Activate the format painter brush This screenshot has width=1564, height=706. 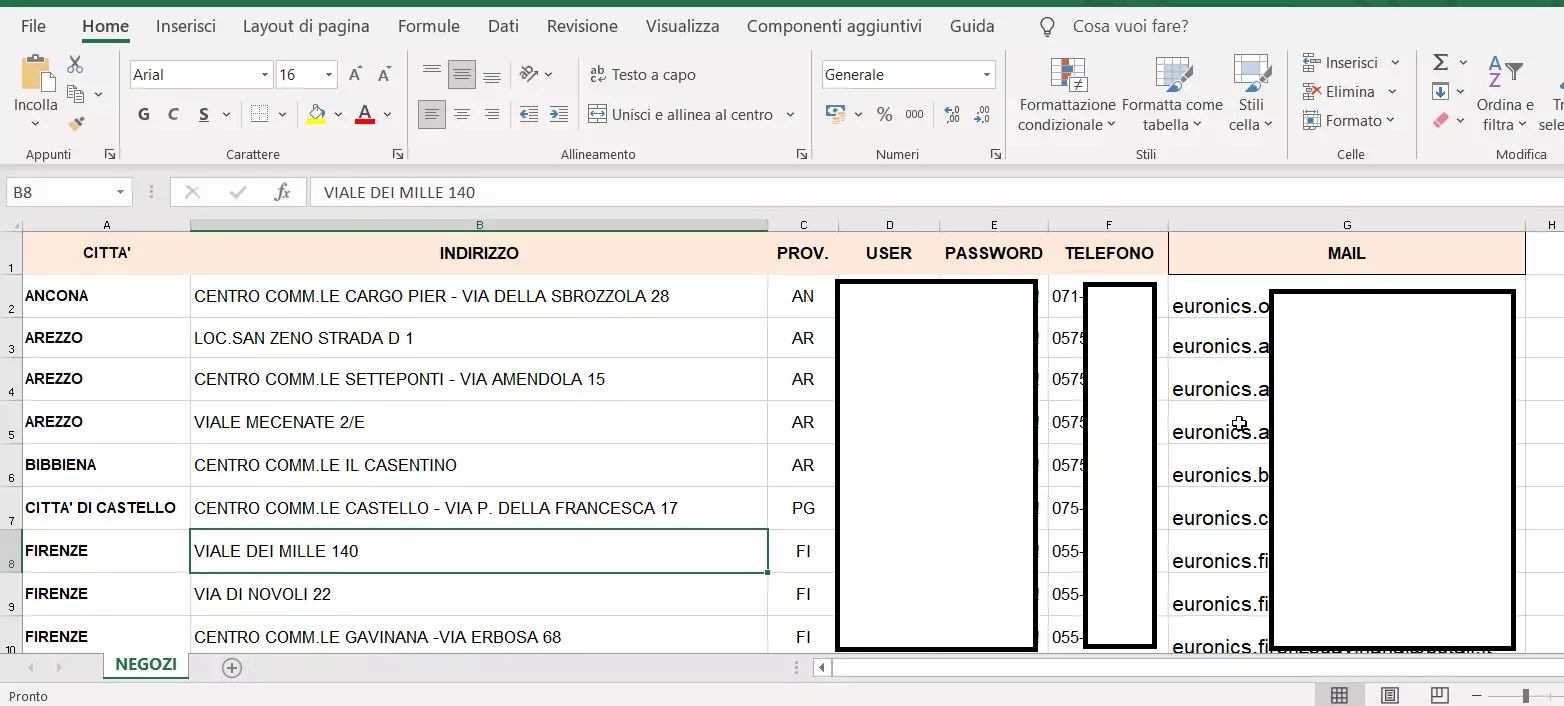click(74, 122)
